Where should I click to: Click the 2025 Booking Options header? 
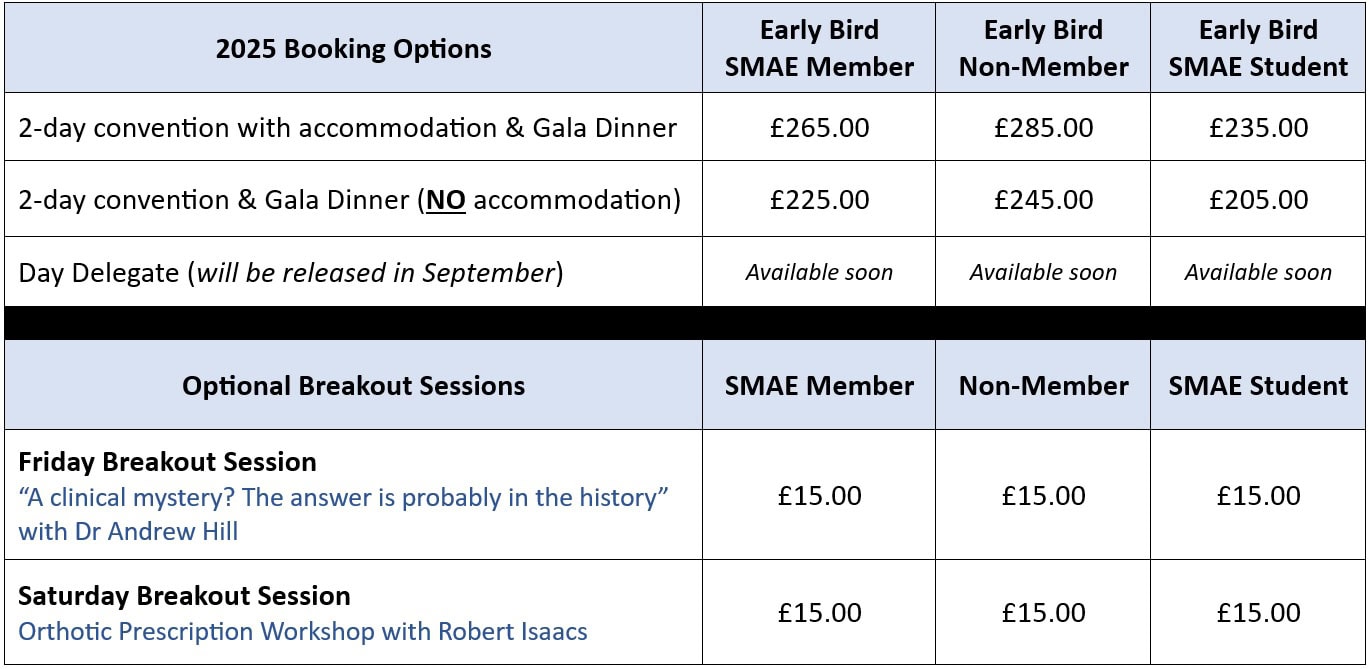353,49
